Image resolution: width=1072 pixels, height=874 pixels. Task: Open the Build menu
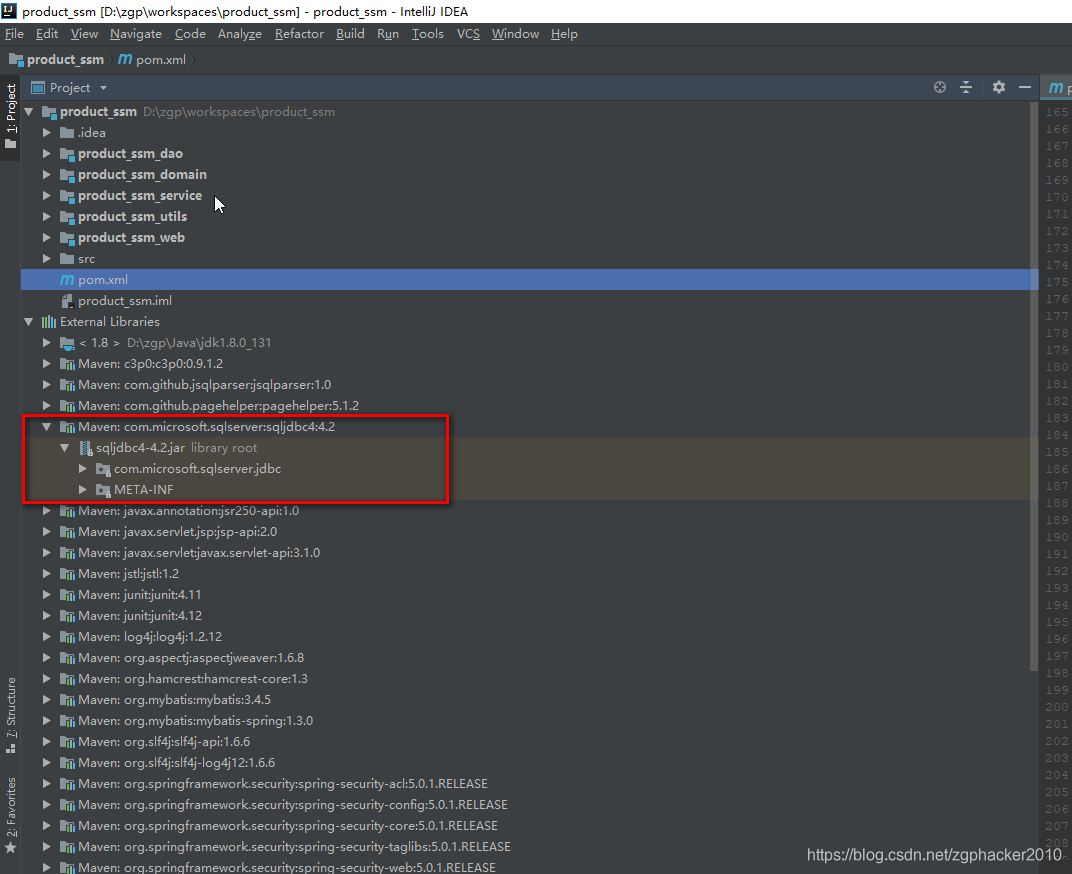pos(350,34)
